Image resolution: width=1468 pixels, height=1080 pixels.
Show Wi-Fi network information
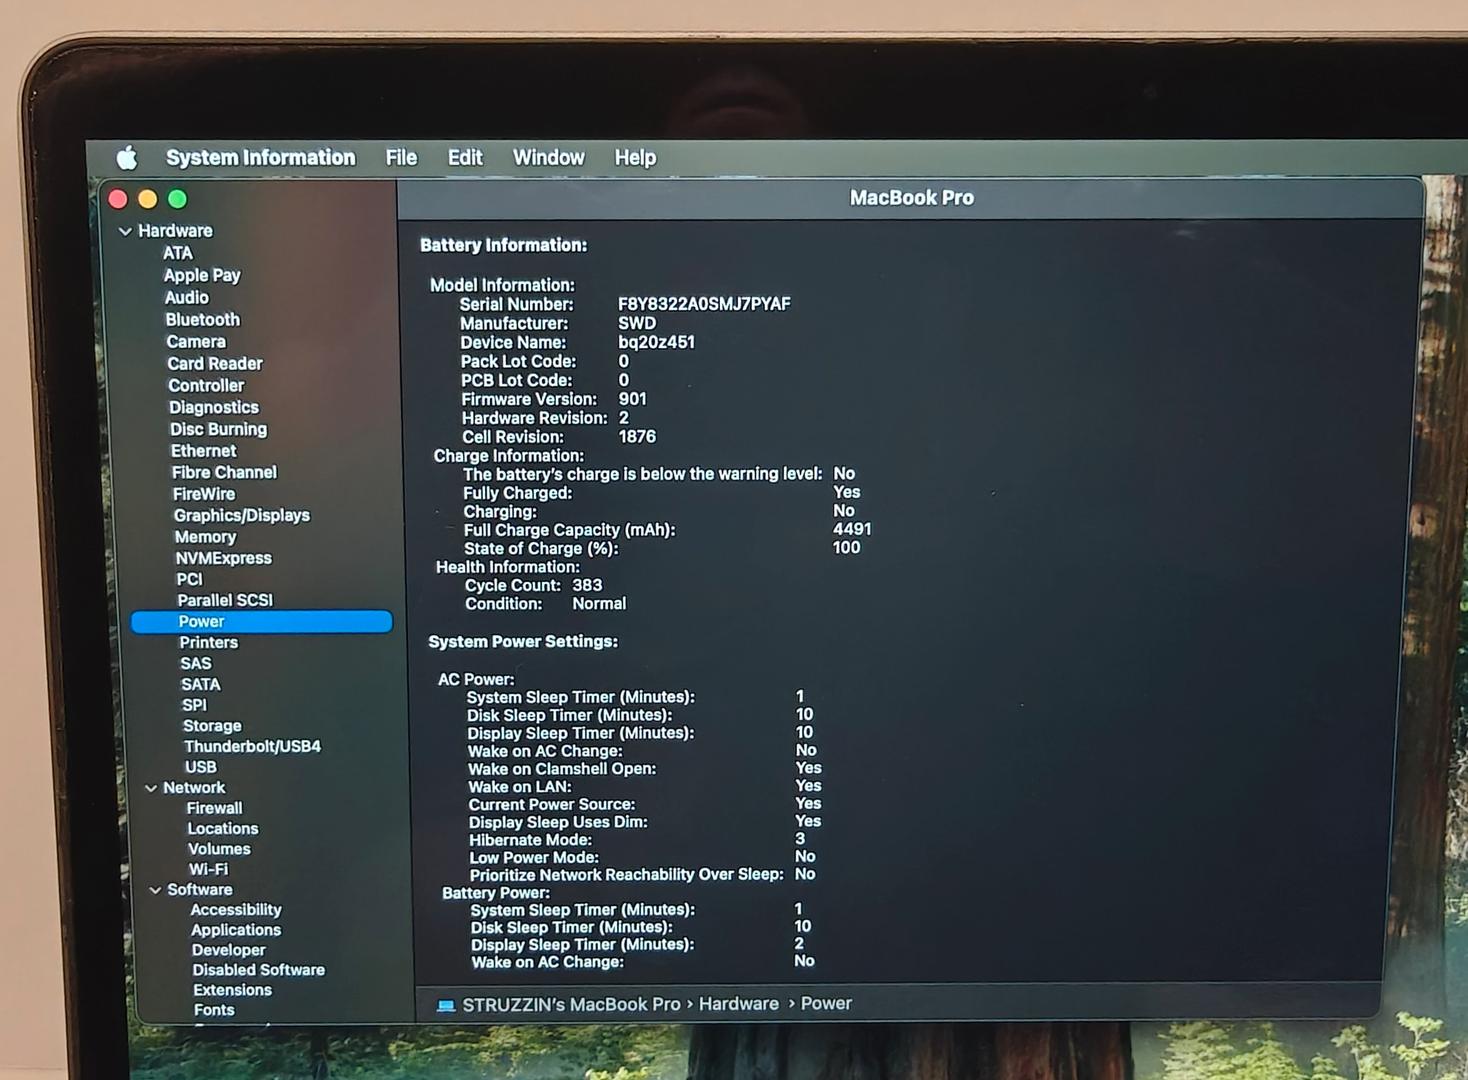coord(208,870)
